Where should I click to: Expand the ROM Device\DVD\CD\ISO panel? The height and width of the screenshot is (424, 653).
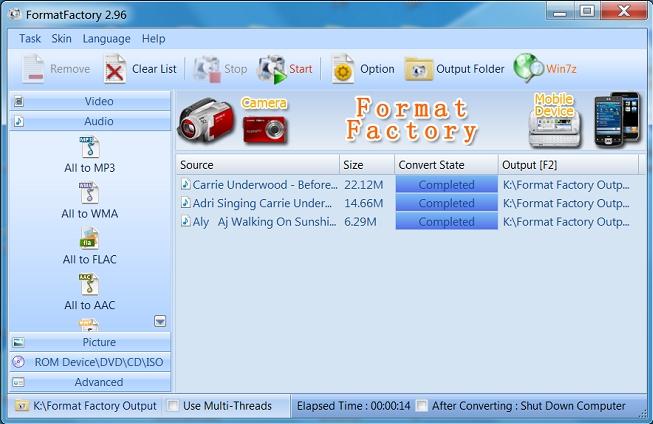[90, 362]
